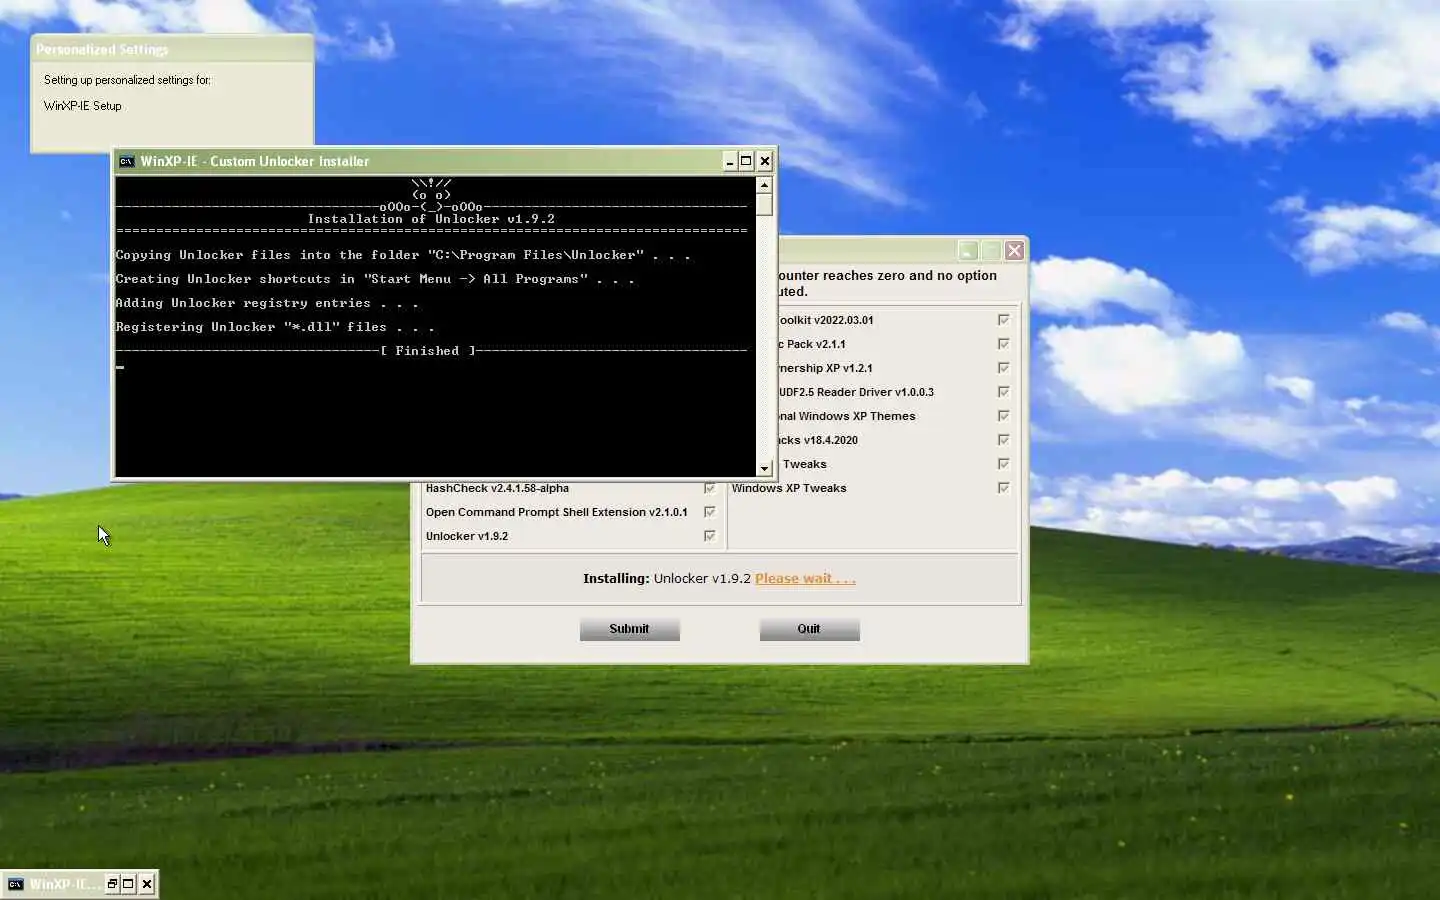This screenshot has height=900, width=1440.
Task: Toggle the Pack v2.1.1 checkbox
Action: click(x=1004, y=344)
